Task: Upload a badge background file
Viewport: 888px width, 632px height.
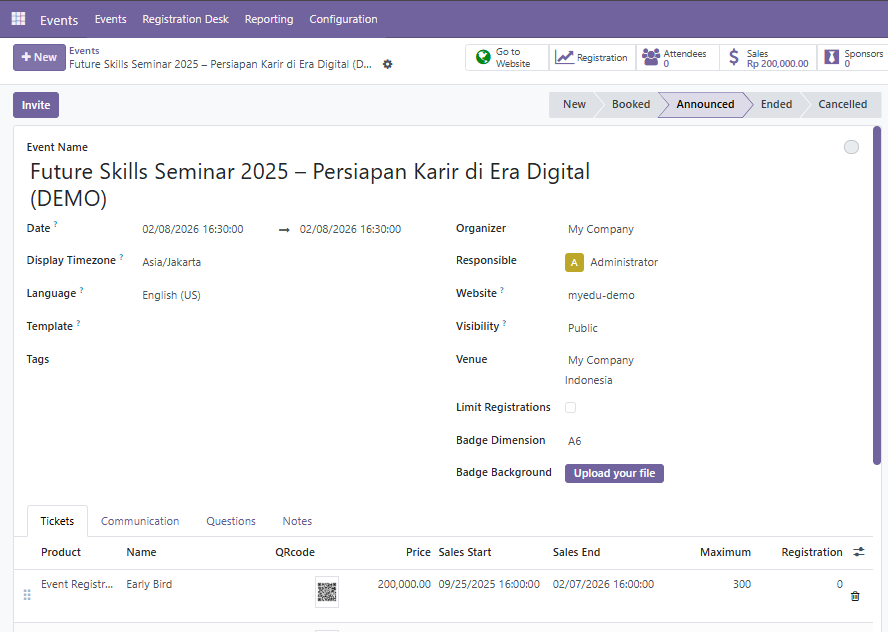Action: [614, 473]
